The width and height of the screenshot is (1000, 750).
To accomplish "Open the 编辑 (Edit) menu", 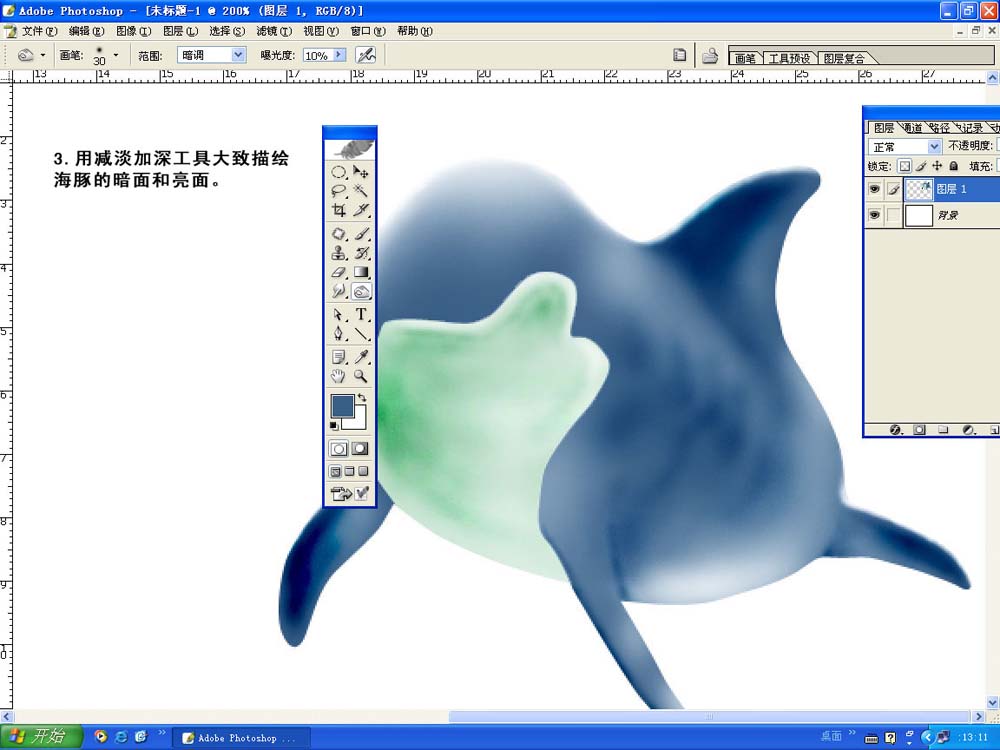I will (86, 31).
